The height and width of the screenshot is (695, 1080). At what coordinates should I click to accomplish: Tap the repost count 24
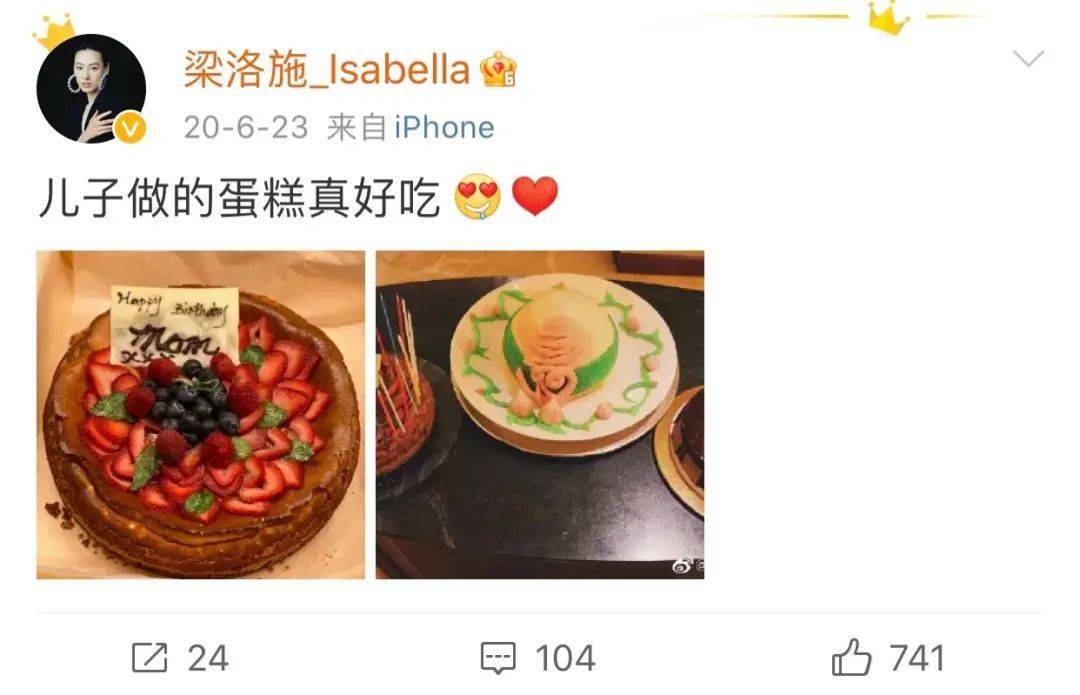[208, 658]
